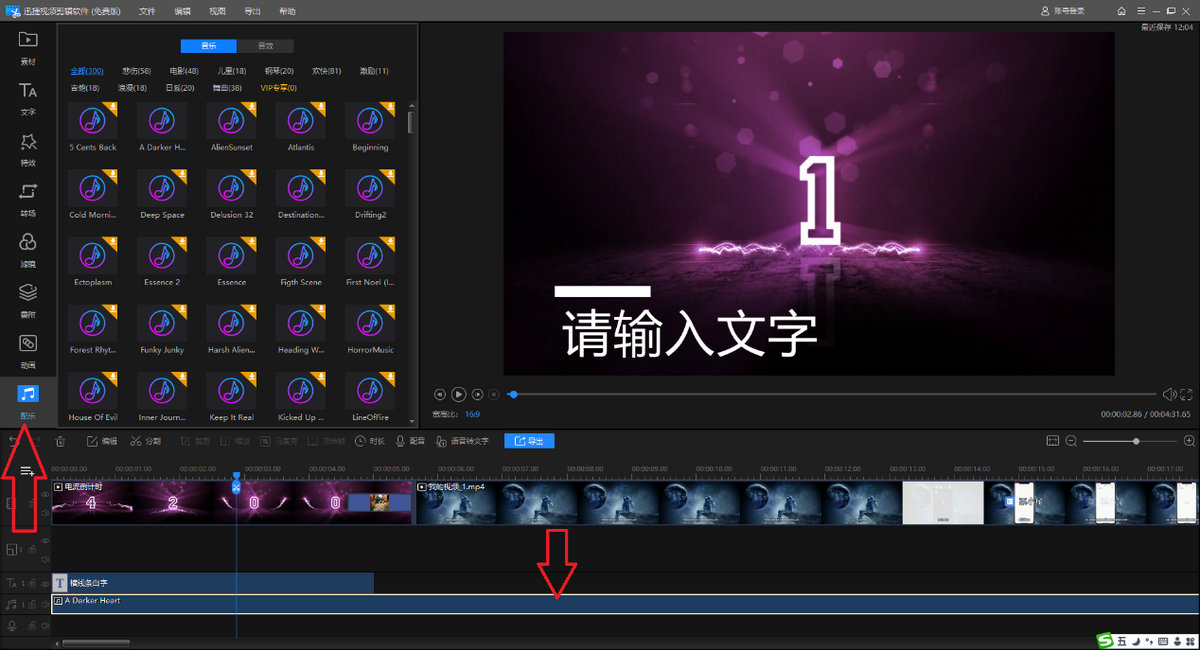Open the 视图 view menu
This screenshot has height=650, width=1200.
217,11
